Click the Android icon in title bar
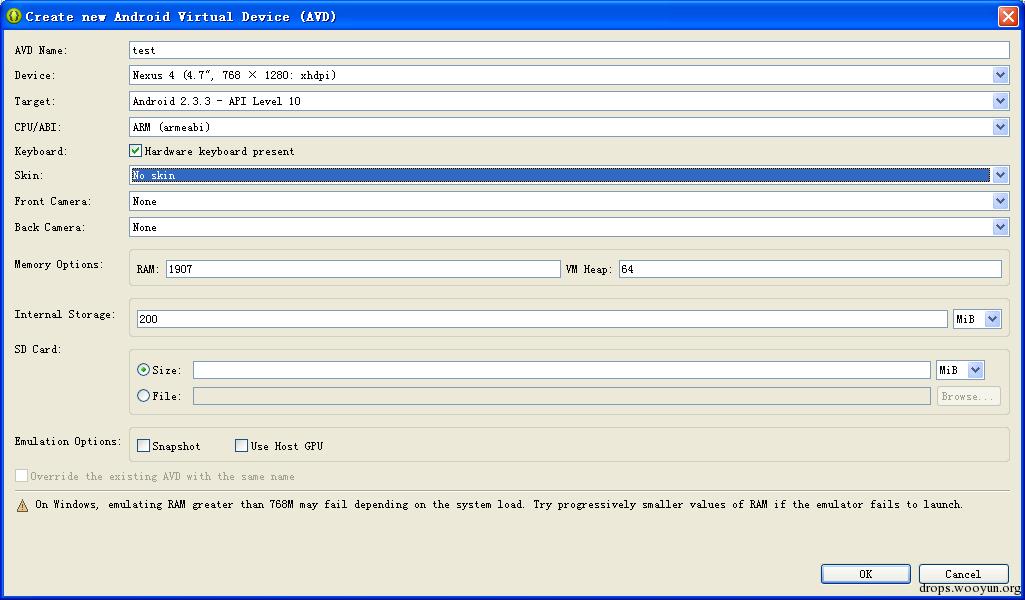This screenshot has width=1025, height=600. click(14, 16)
